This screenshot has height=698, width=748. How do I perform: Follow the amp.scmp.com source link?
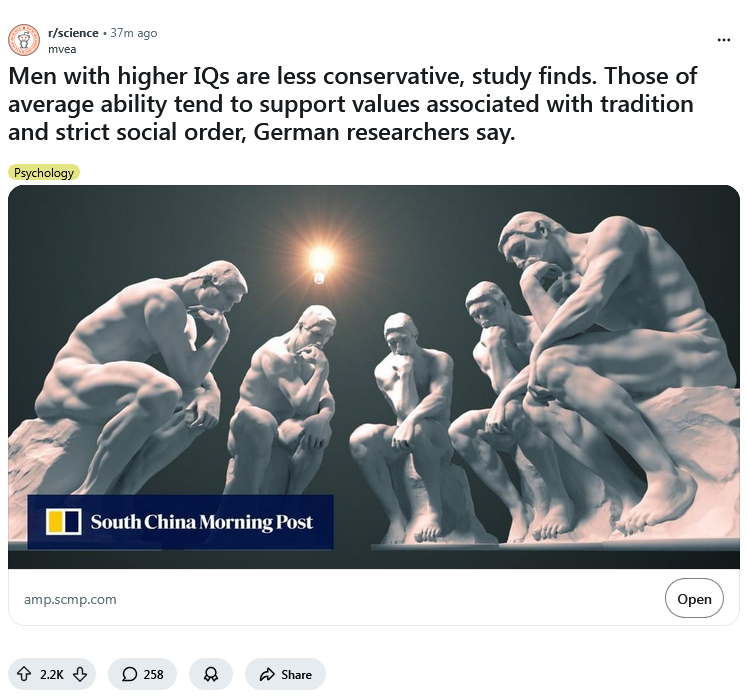tap(70, 599)
